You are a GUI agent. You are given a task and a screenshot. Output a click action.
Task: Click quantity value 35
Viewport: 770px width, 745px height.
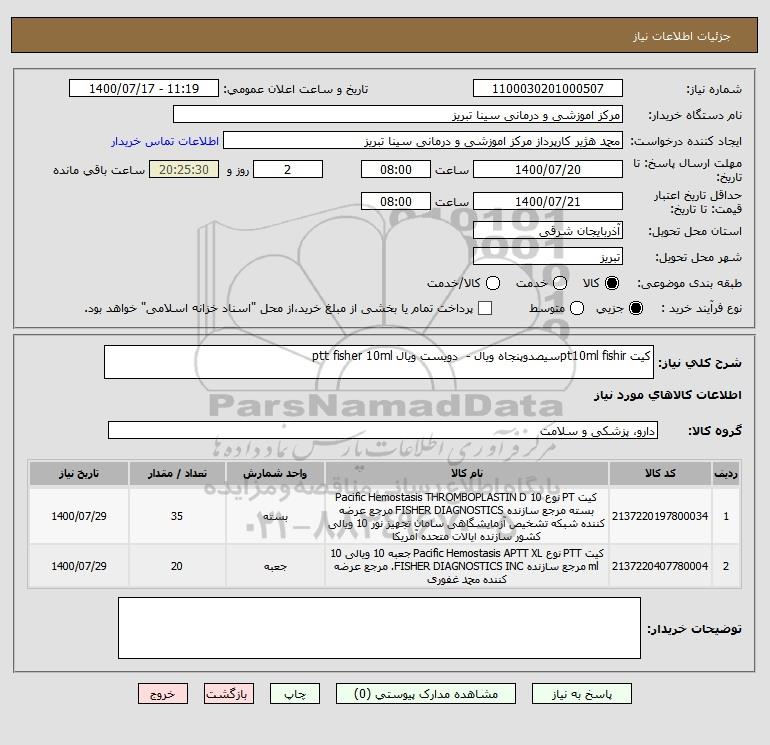(x=177, y=516)
